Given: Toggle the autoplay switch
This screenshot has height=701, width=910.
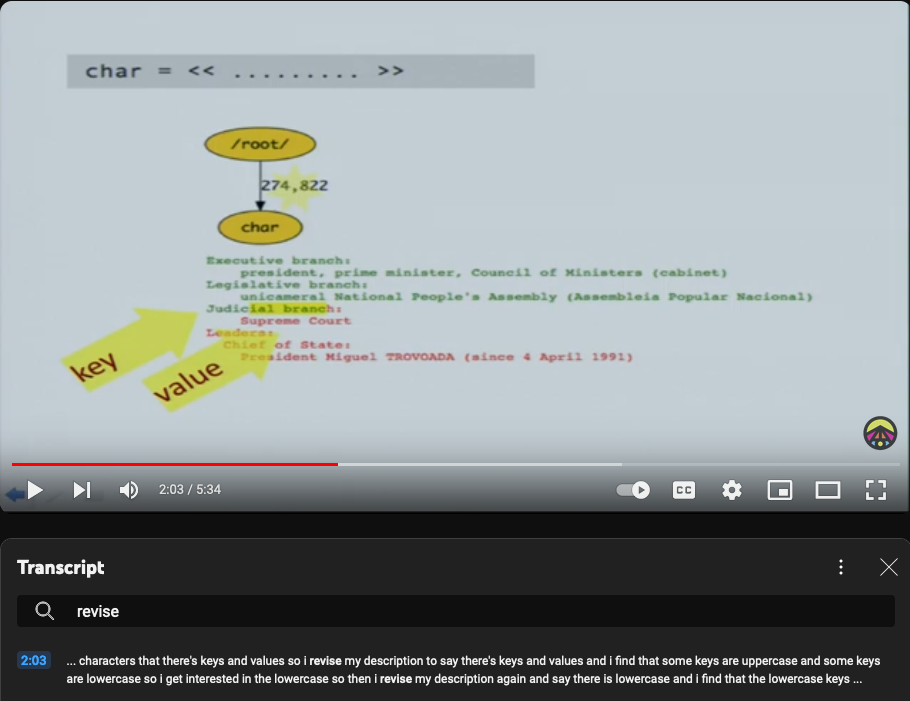Looking at the screenshot, I should pos(633,490).
